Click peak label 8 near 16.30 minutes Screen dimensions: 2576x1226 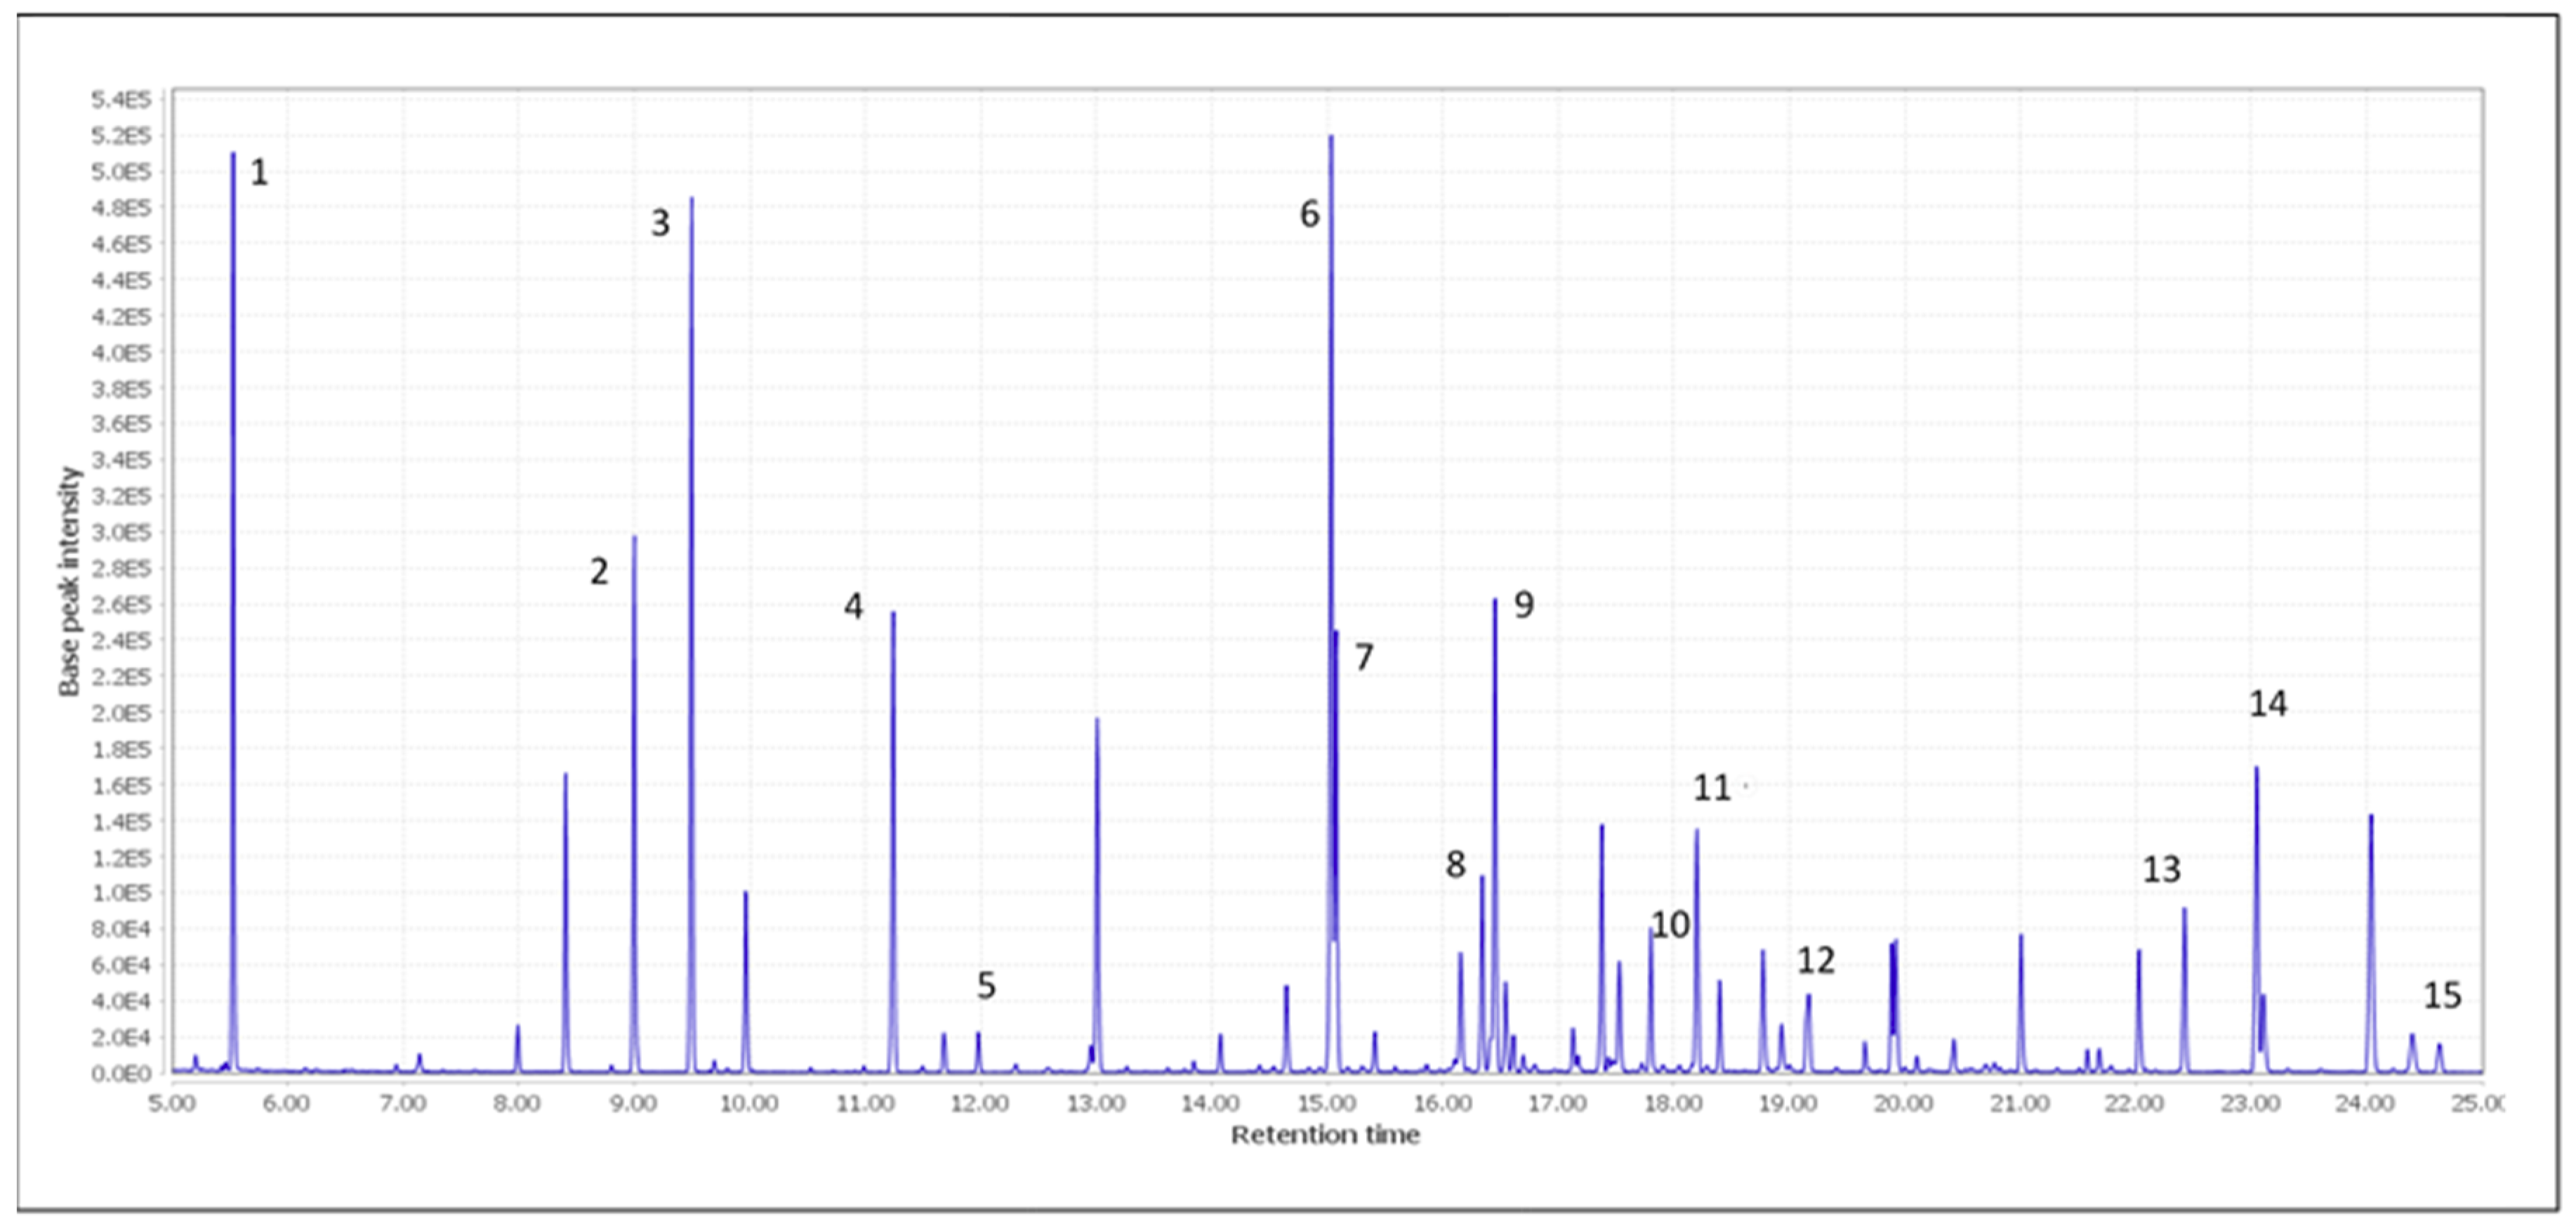click(x=1455, y=864)
